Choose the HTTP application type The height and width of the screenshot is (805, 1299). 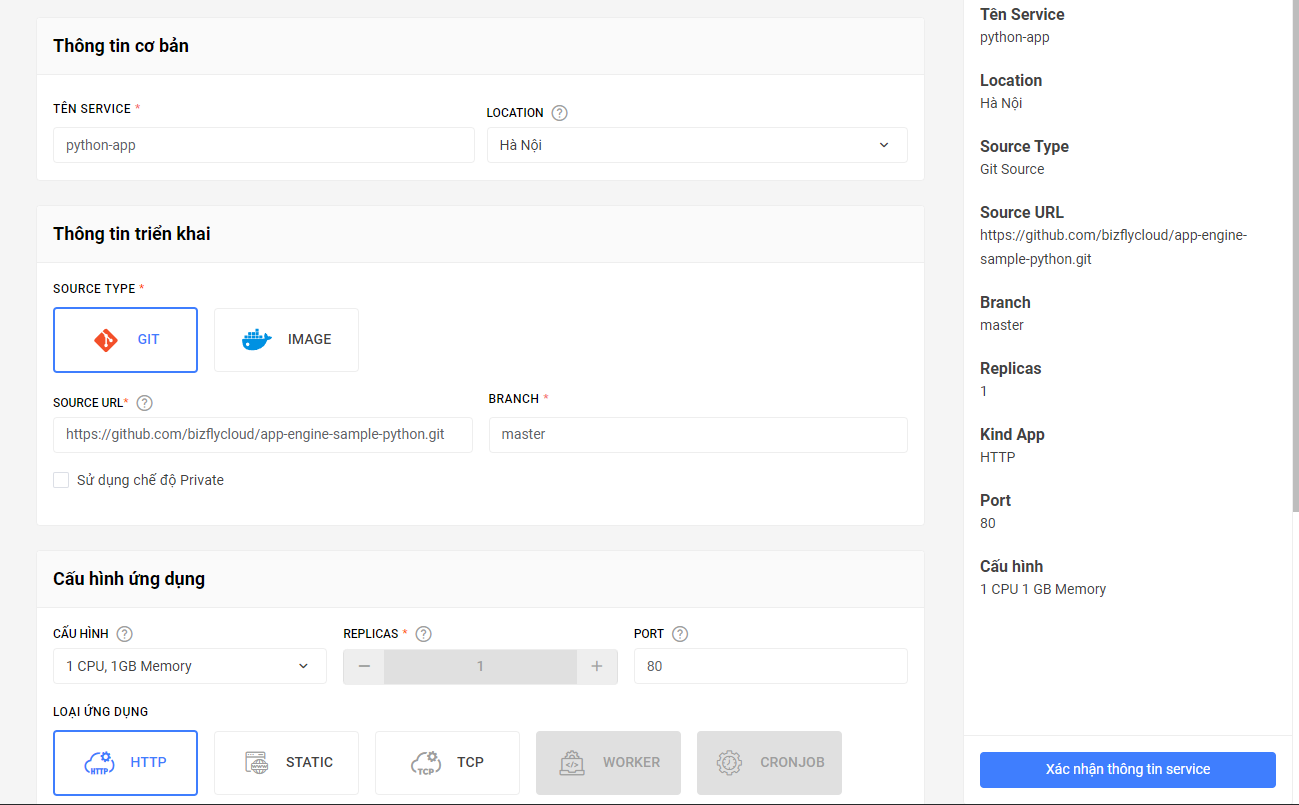point(125,762)
